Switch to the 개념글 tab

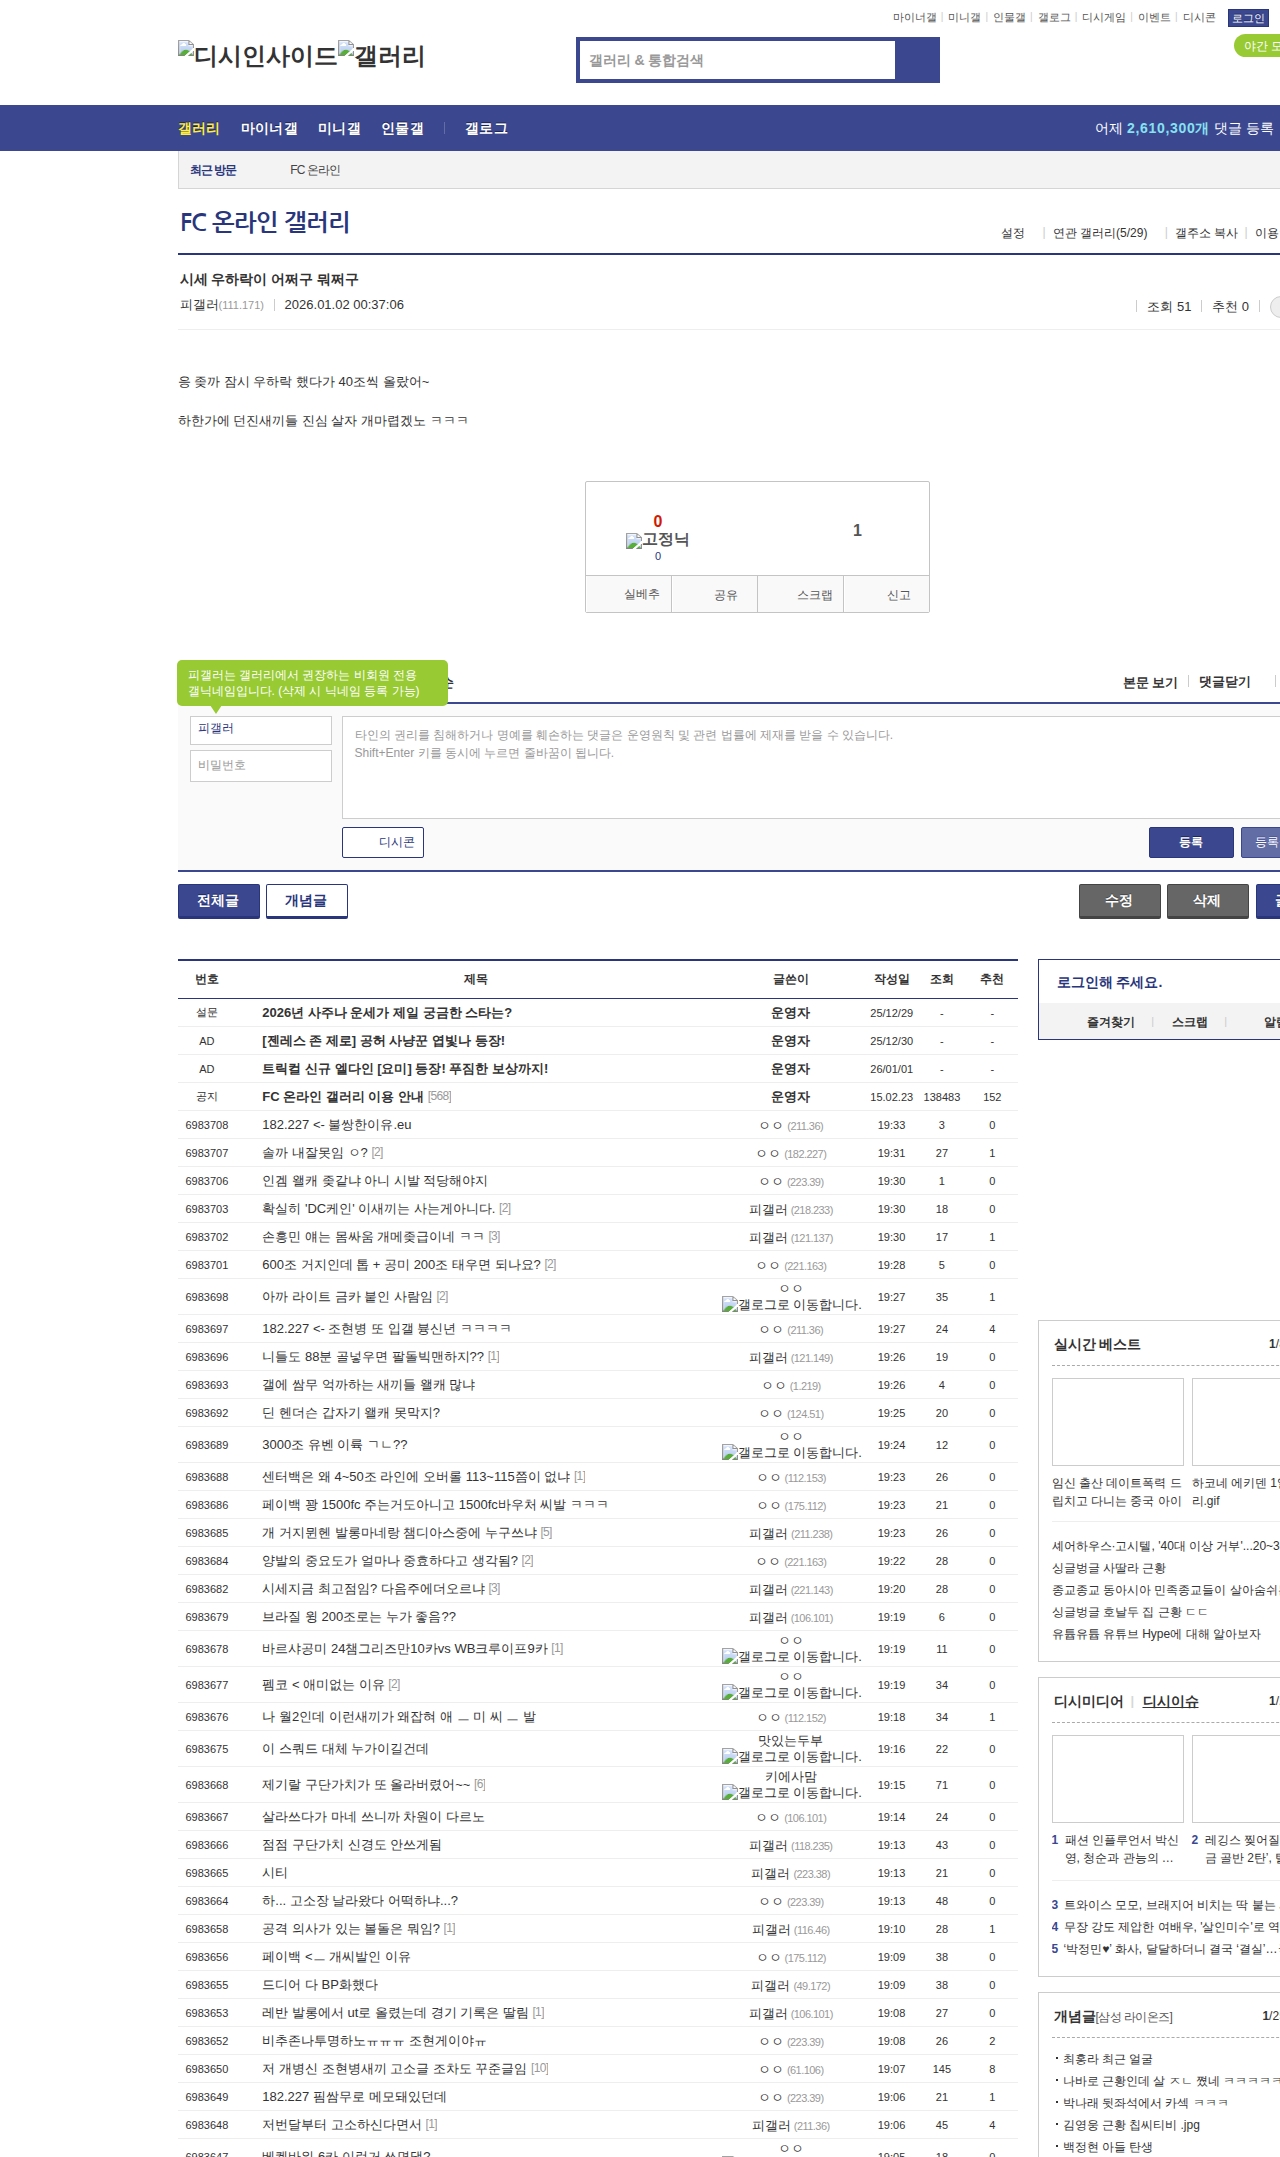click(x=306, y=901)
